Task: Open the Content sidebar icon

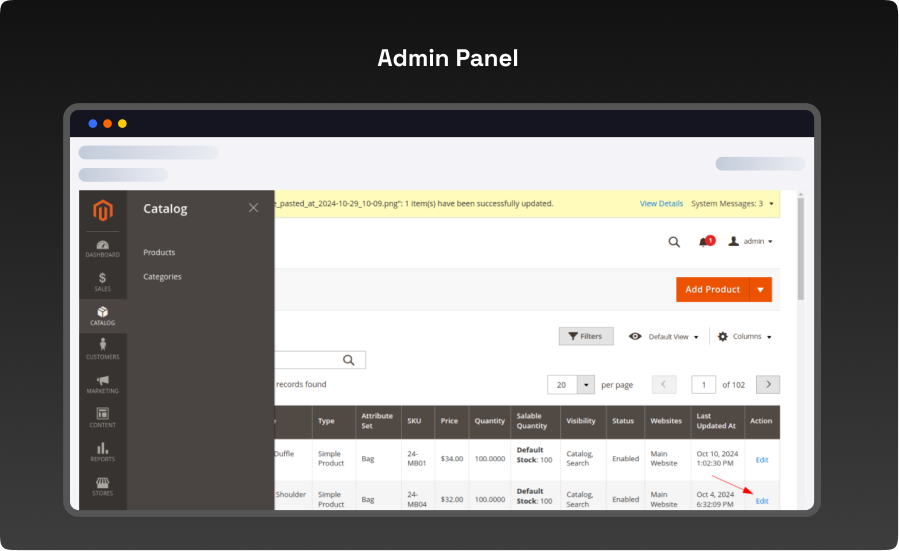Action: pos(103,417)
